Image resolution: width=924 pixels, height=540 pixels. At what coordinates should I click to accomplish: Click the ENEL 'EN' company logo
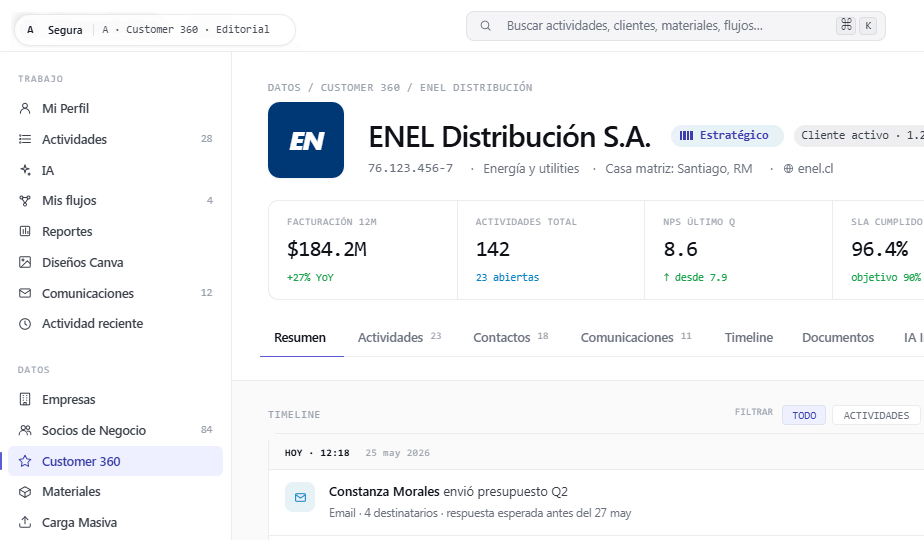[x=306, y=140]
